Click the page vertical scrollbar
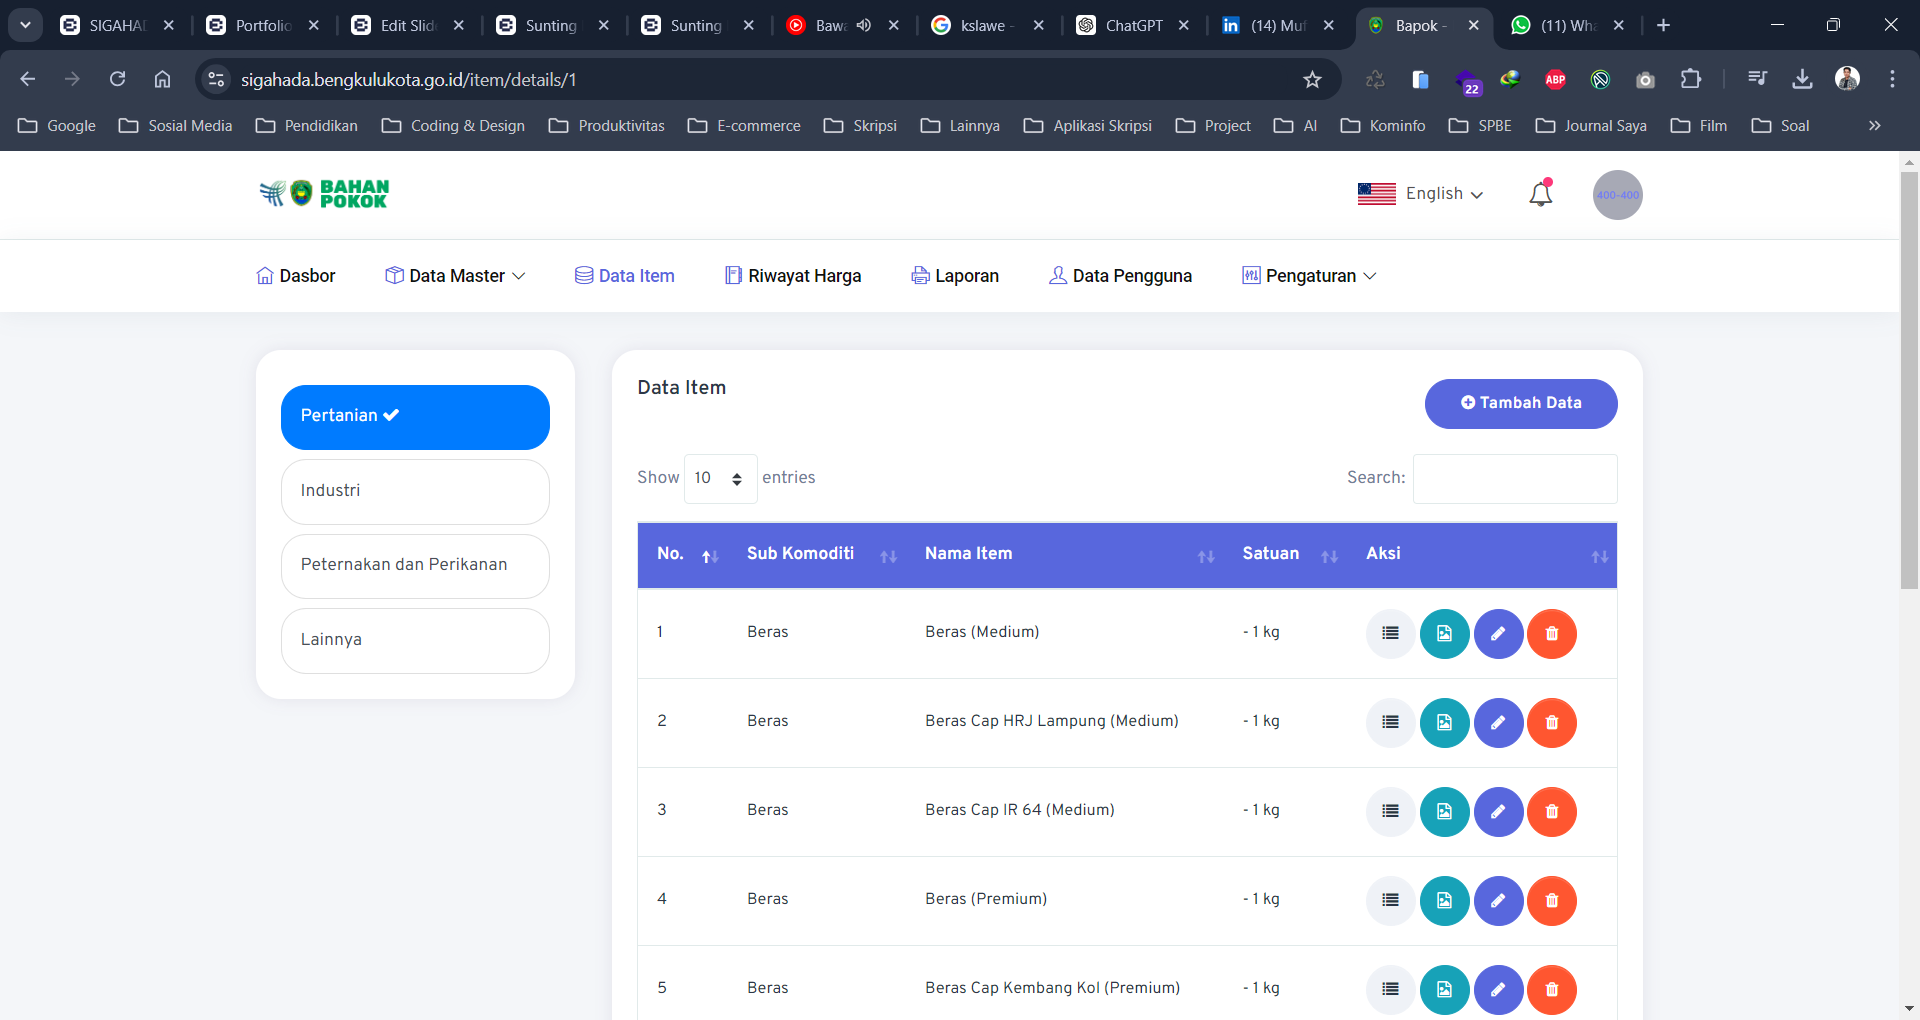Image resolution: width=1920 pixels, height=1020 pixels. (x=1909, y=380)
